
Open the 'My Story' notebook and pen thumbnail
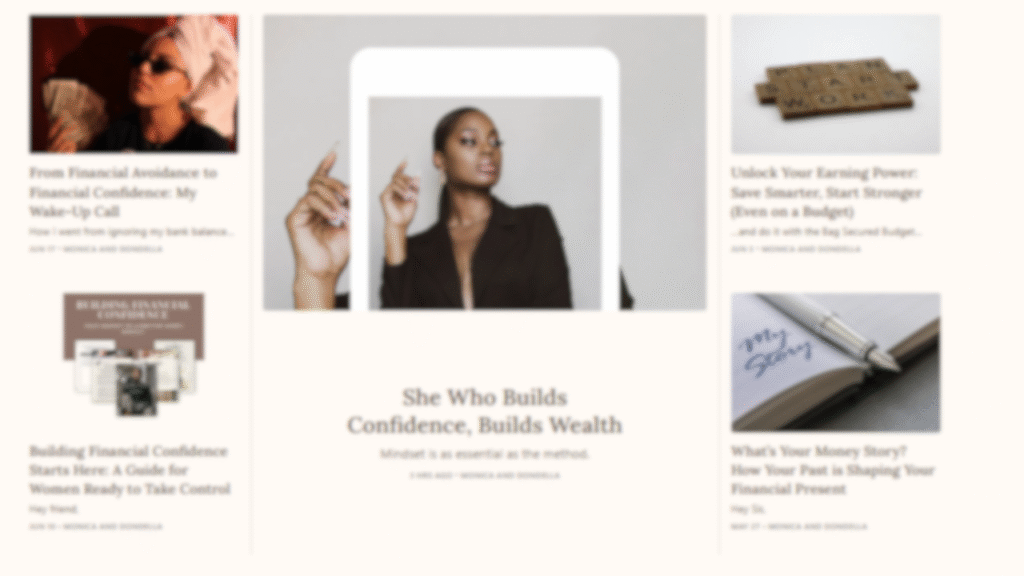(836, 362)
